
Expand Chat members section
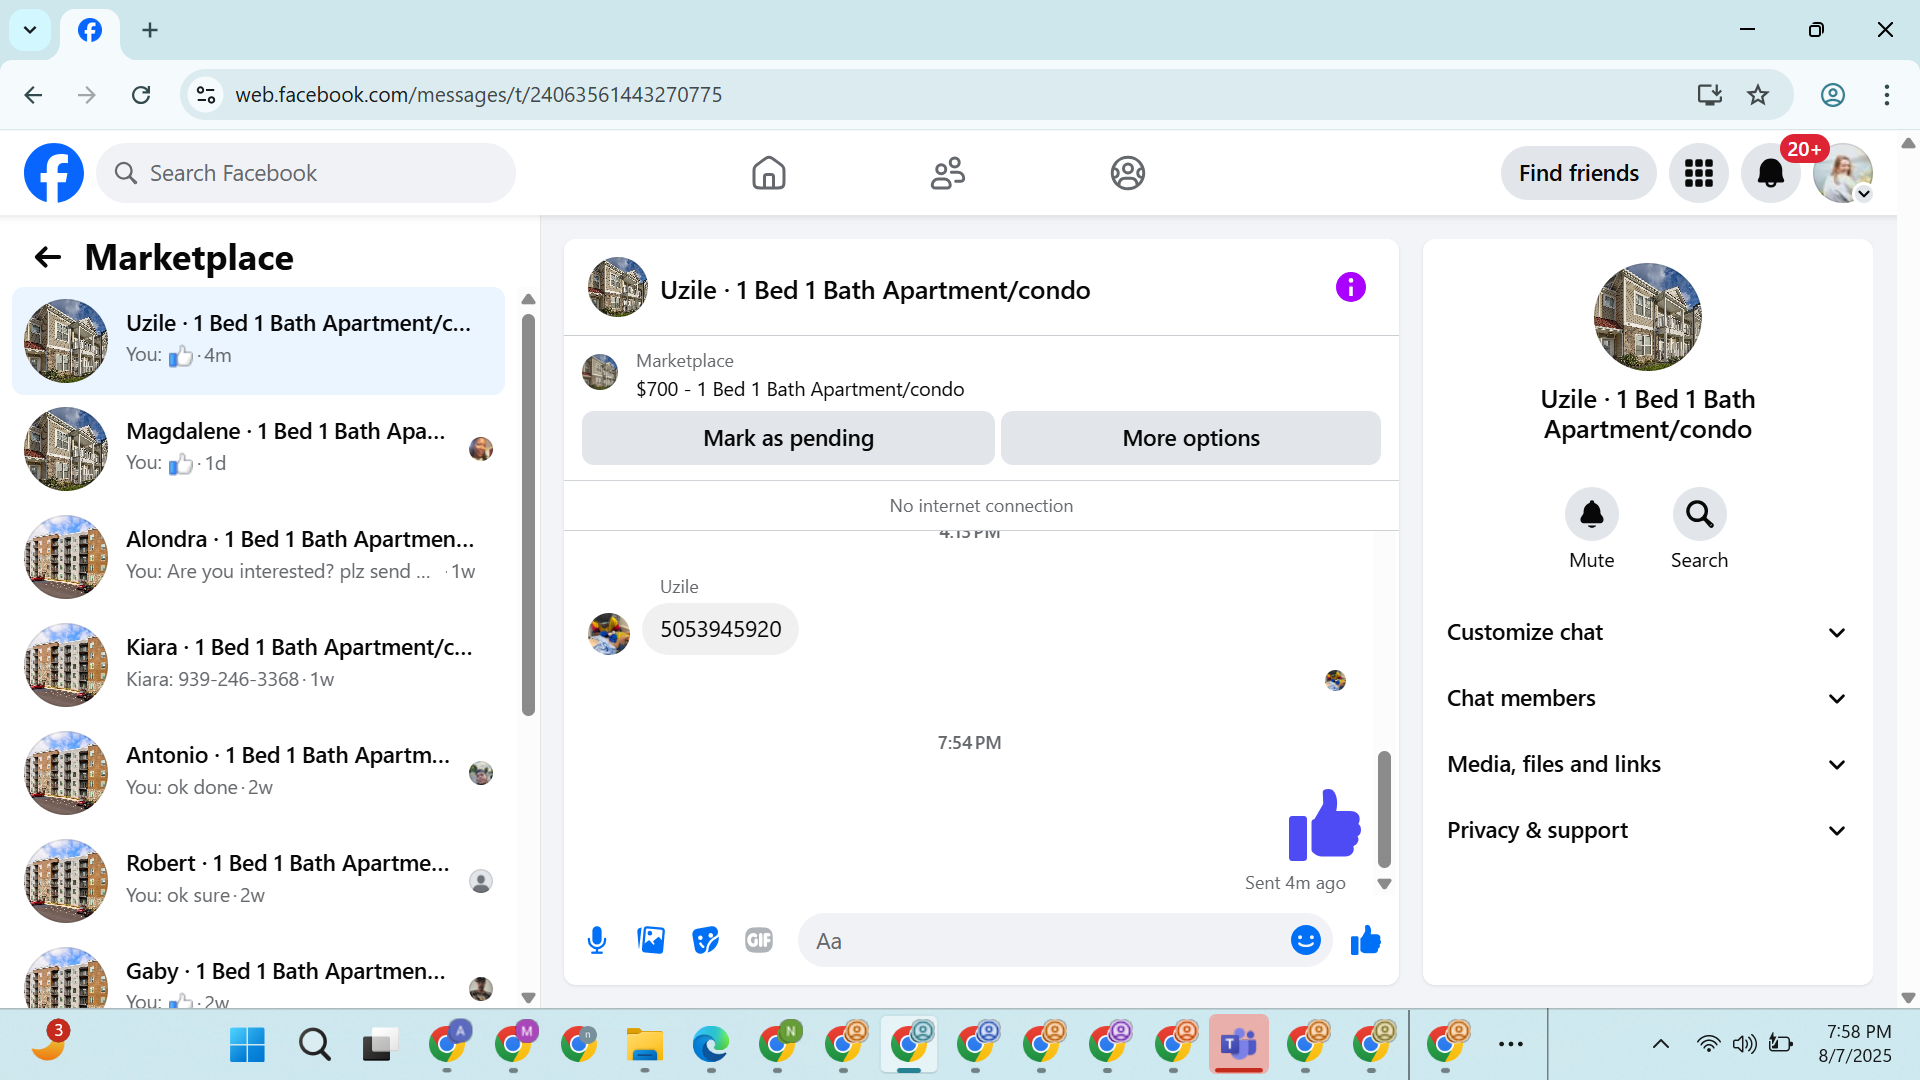click(x=1646, y=698)
